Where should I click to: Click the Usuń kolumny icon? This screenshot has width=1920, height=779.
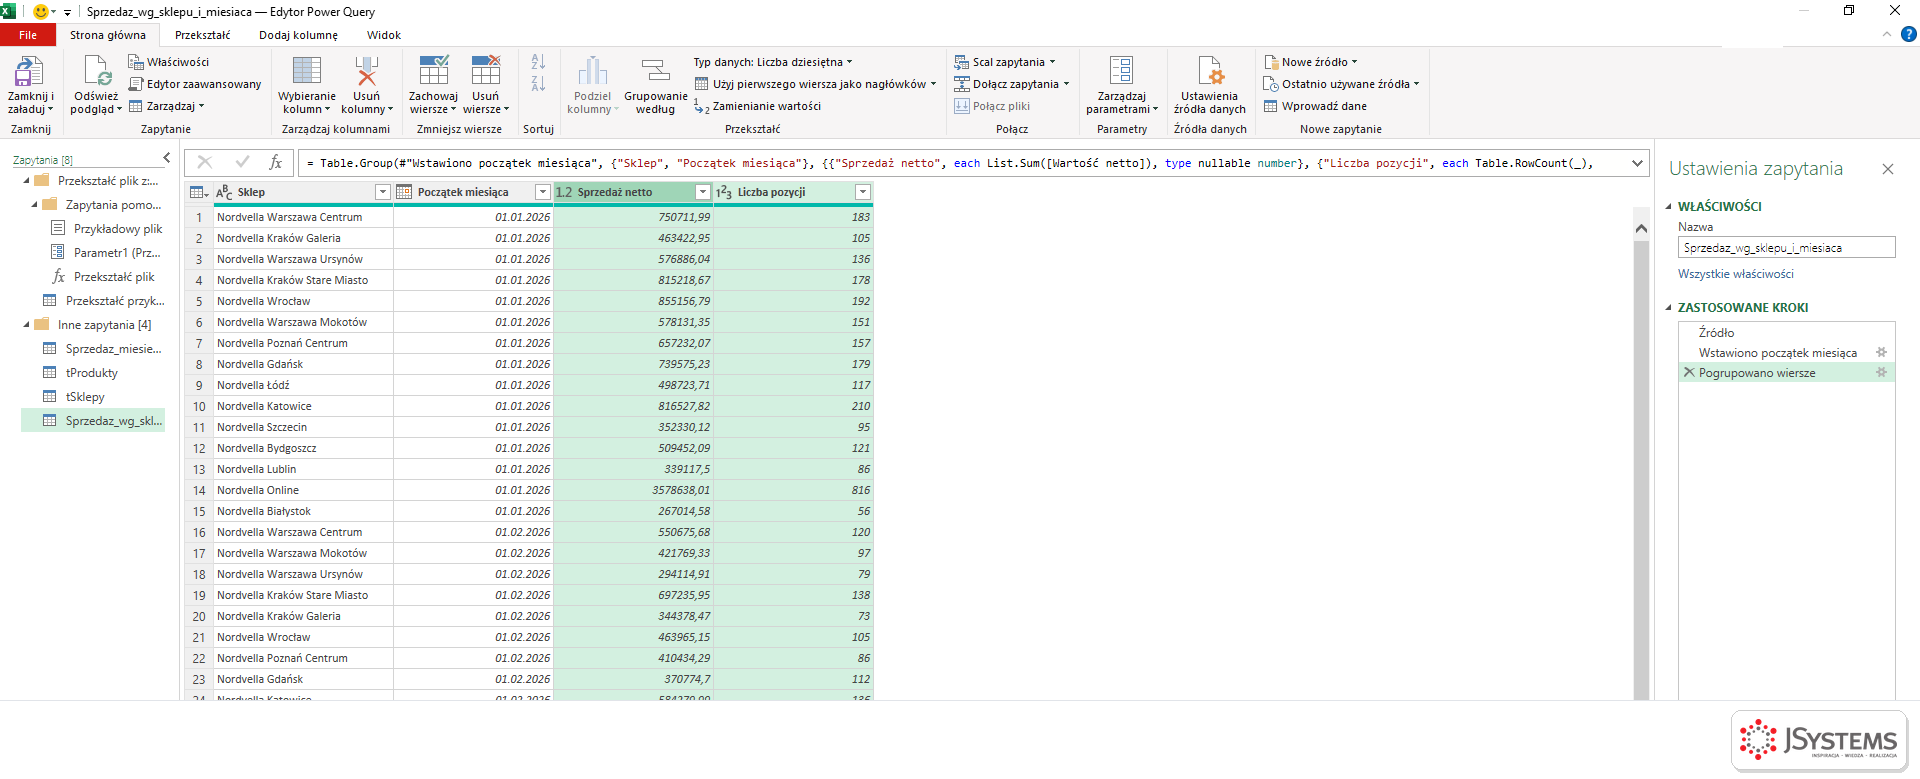pos(366,72)
